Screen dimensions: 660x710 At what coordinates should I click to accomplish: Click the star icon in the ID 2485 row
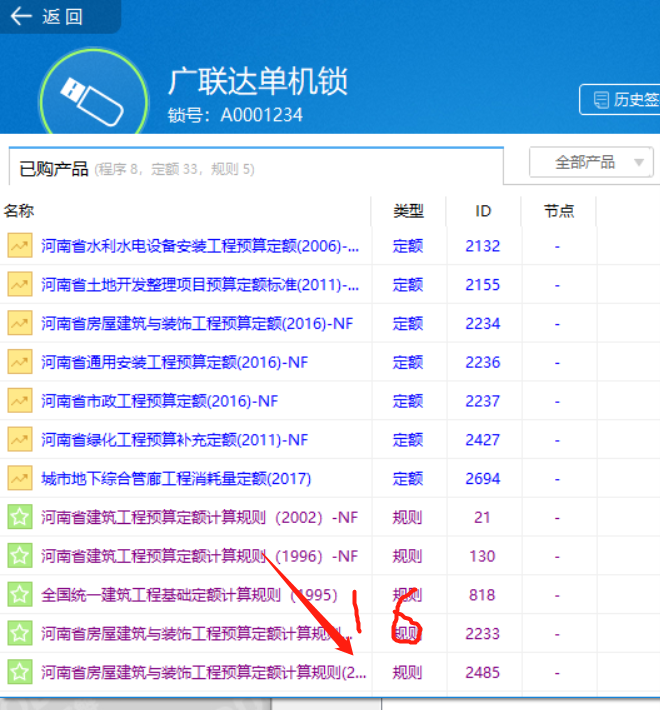20,672
